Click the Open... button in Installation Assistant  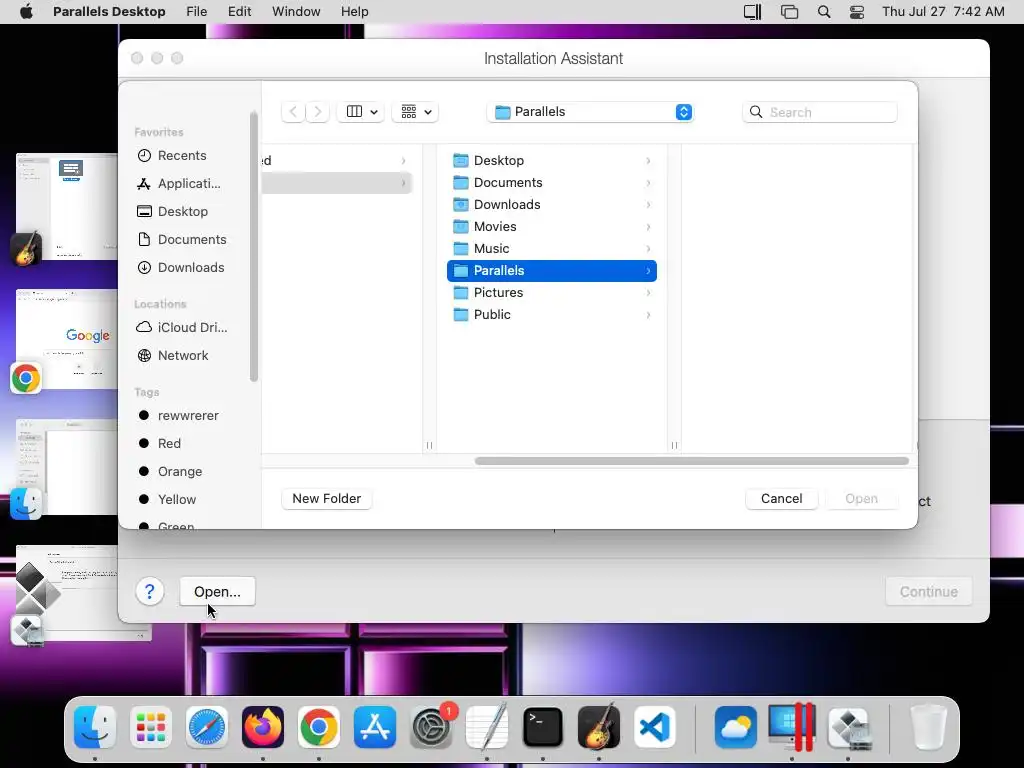(217, 592)
